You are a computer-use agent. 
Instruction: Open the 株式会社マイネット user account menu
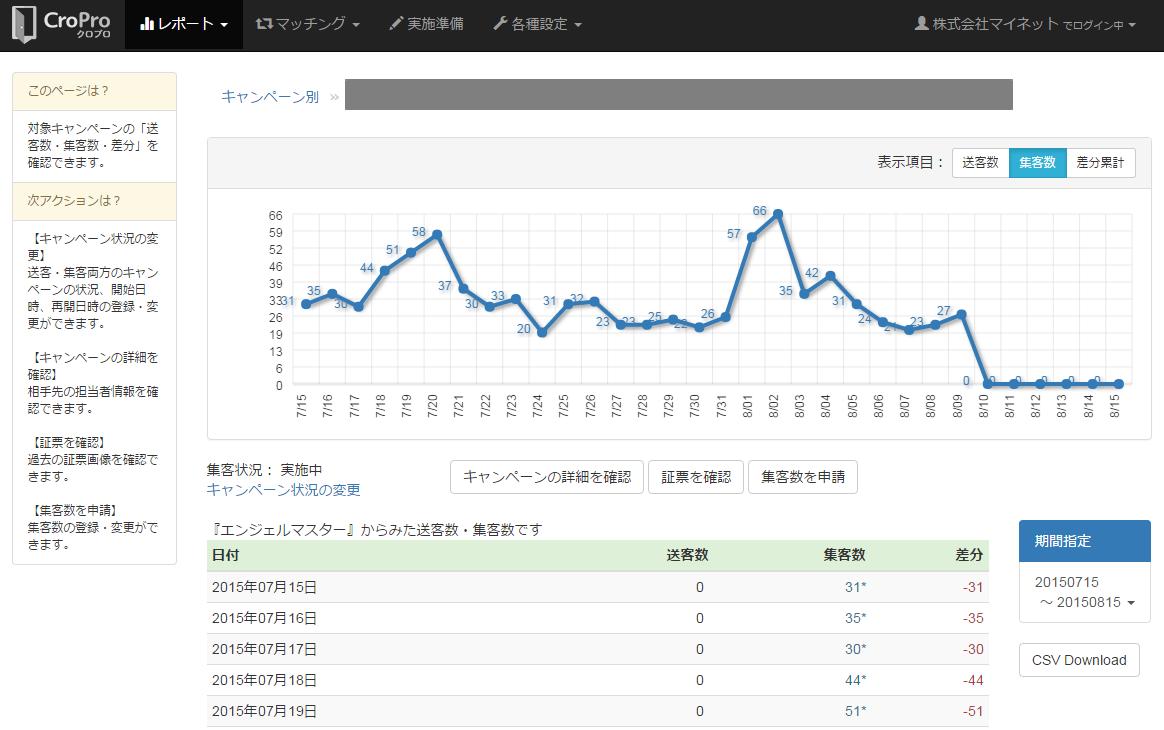[x=1025, y=24]
